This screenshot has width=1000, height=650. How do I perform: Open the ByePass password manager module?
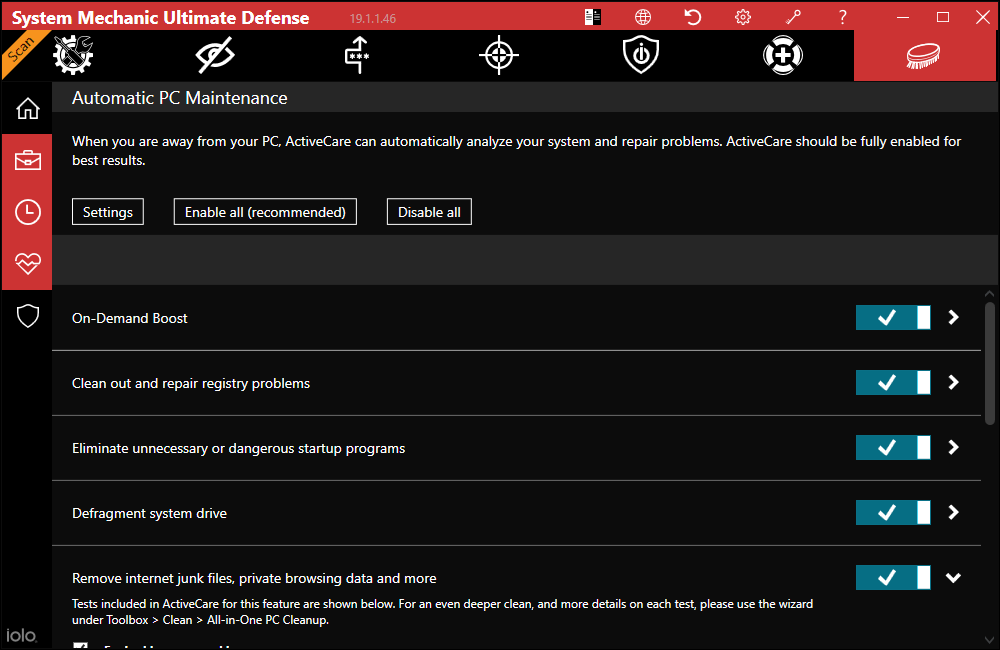pyautogui.click(x=357, y=55)
